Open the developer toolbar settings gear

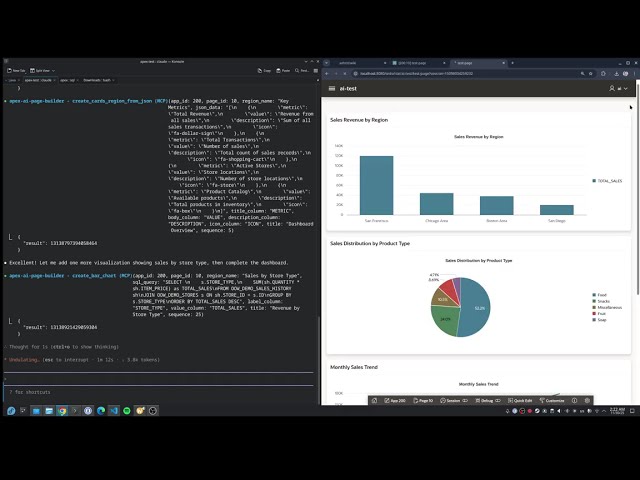(x=587, y=400)
